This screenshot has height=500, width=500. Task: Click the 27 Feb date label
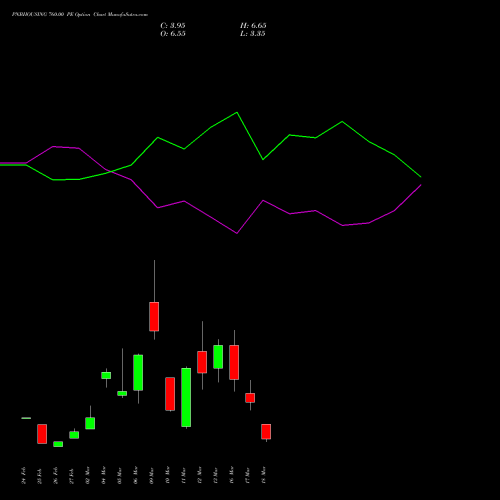(x=72, y=476)
